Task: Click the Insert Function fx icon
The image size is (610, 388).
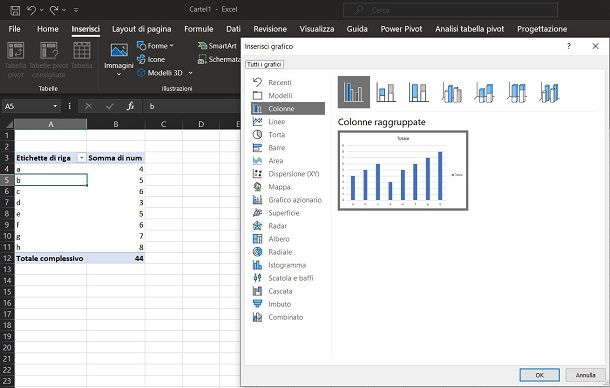Action: [x=131, y=106]
